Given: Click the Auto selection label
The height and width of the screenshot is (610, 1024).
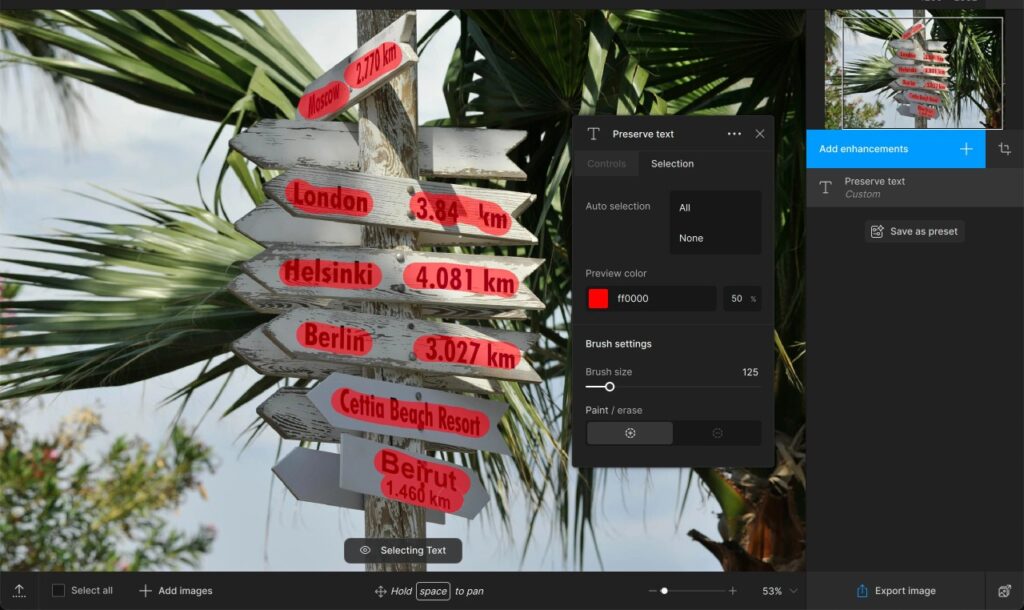Looking at the screenshot, I should coord(618,206).
